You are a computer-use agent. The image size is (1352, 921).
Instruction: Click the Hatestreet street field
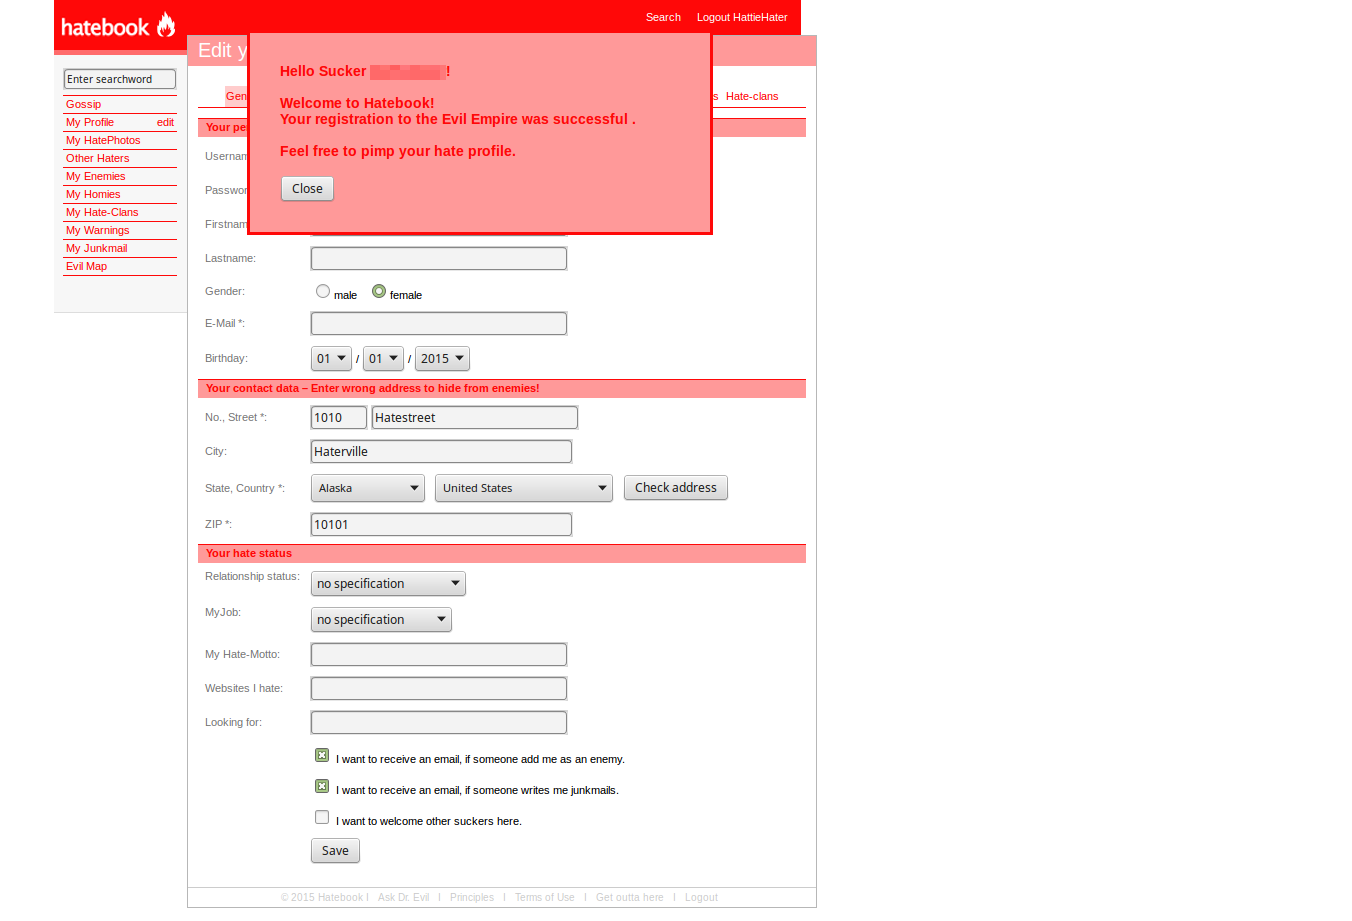click(475, 417)
